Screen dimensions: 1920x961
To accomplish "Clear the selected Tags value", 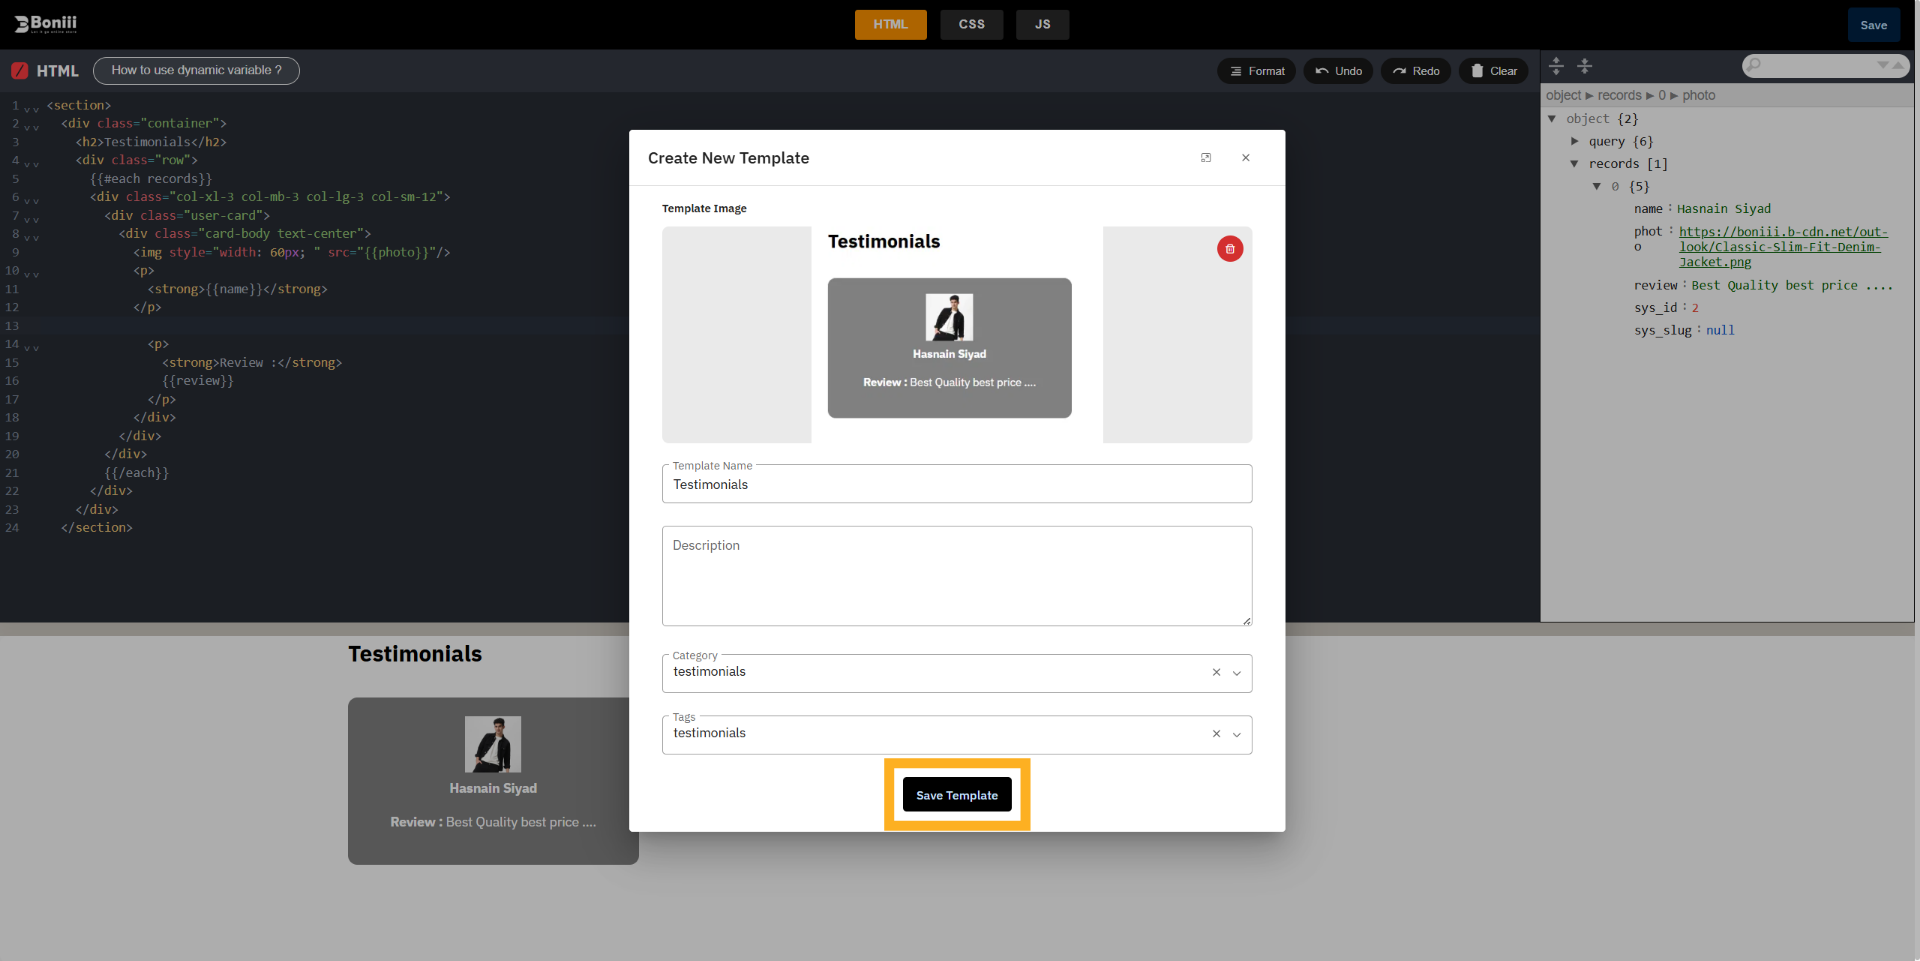I will 1216,734.
